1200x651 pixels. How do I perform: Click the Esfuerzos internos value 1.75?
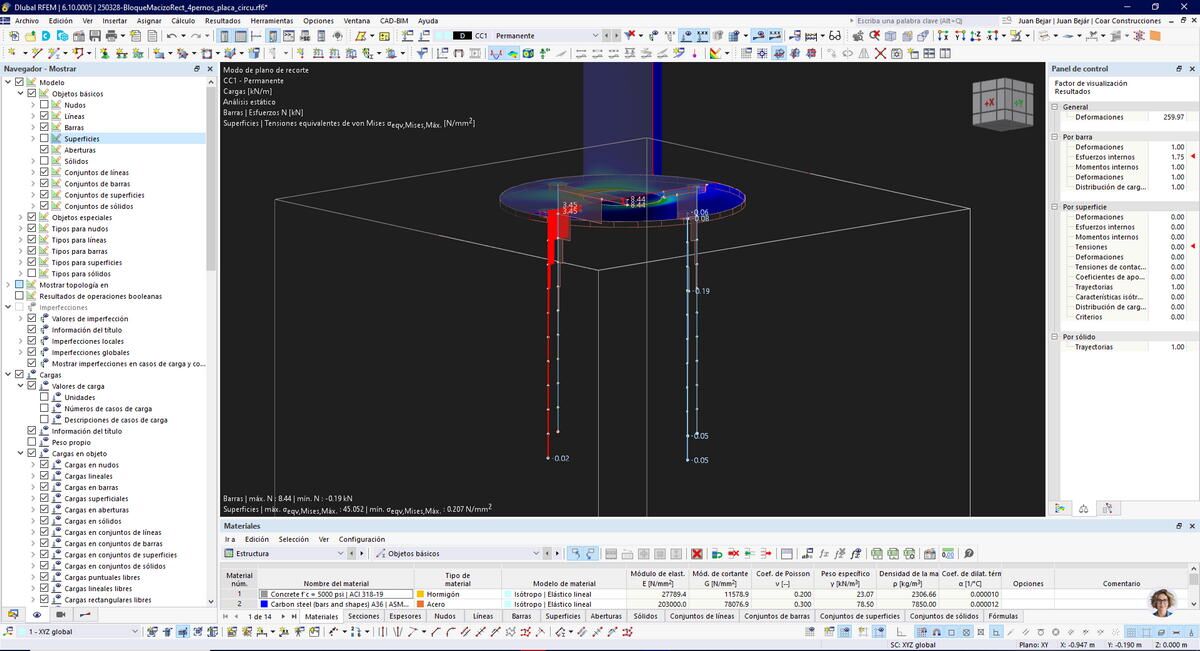tap(1177, 157)
